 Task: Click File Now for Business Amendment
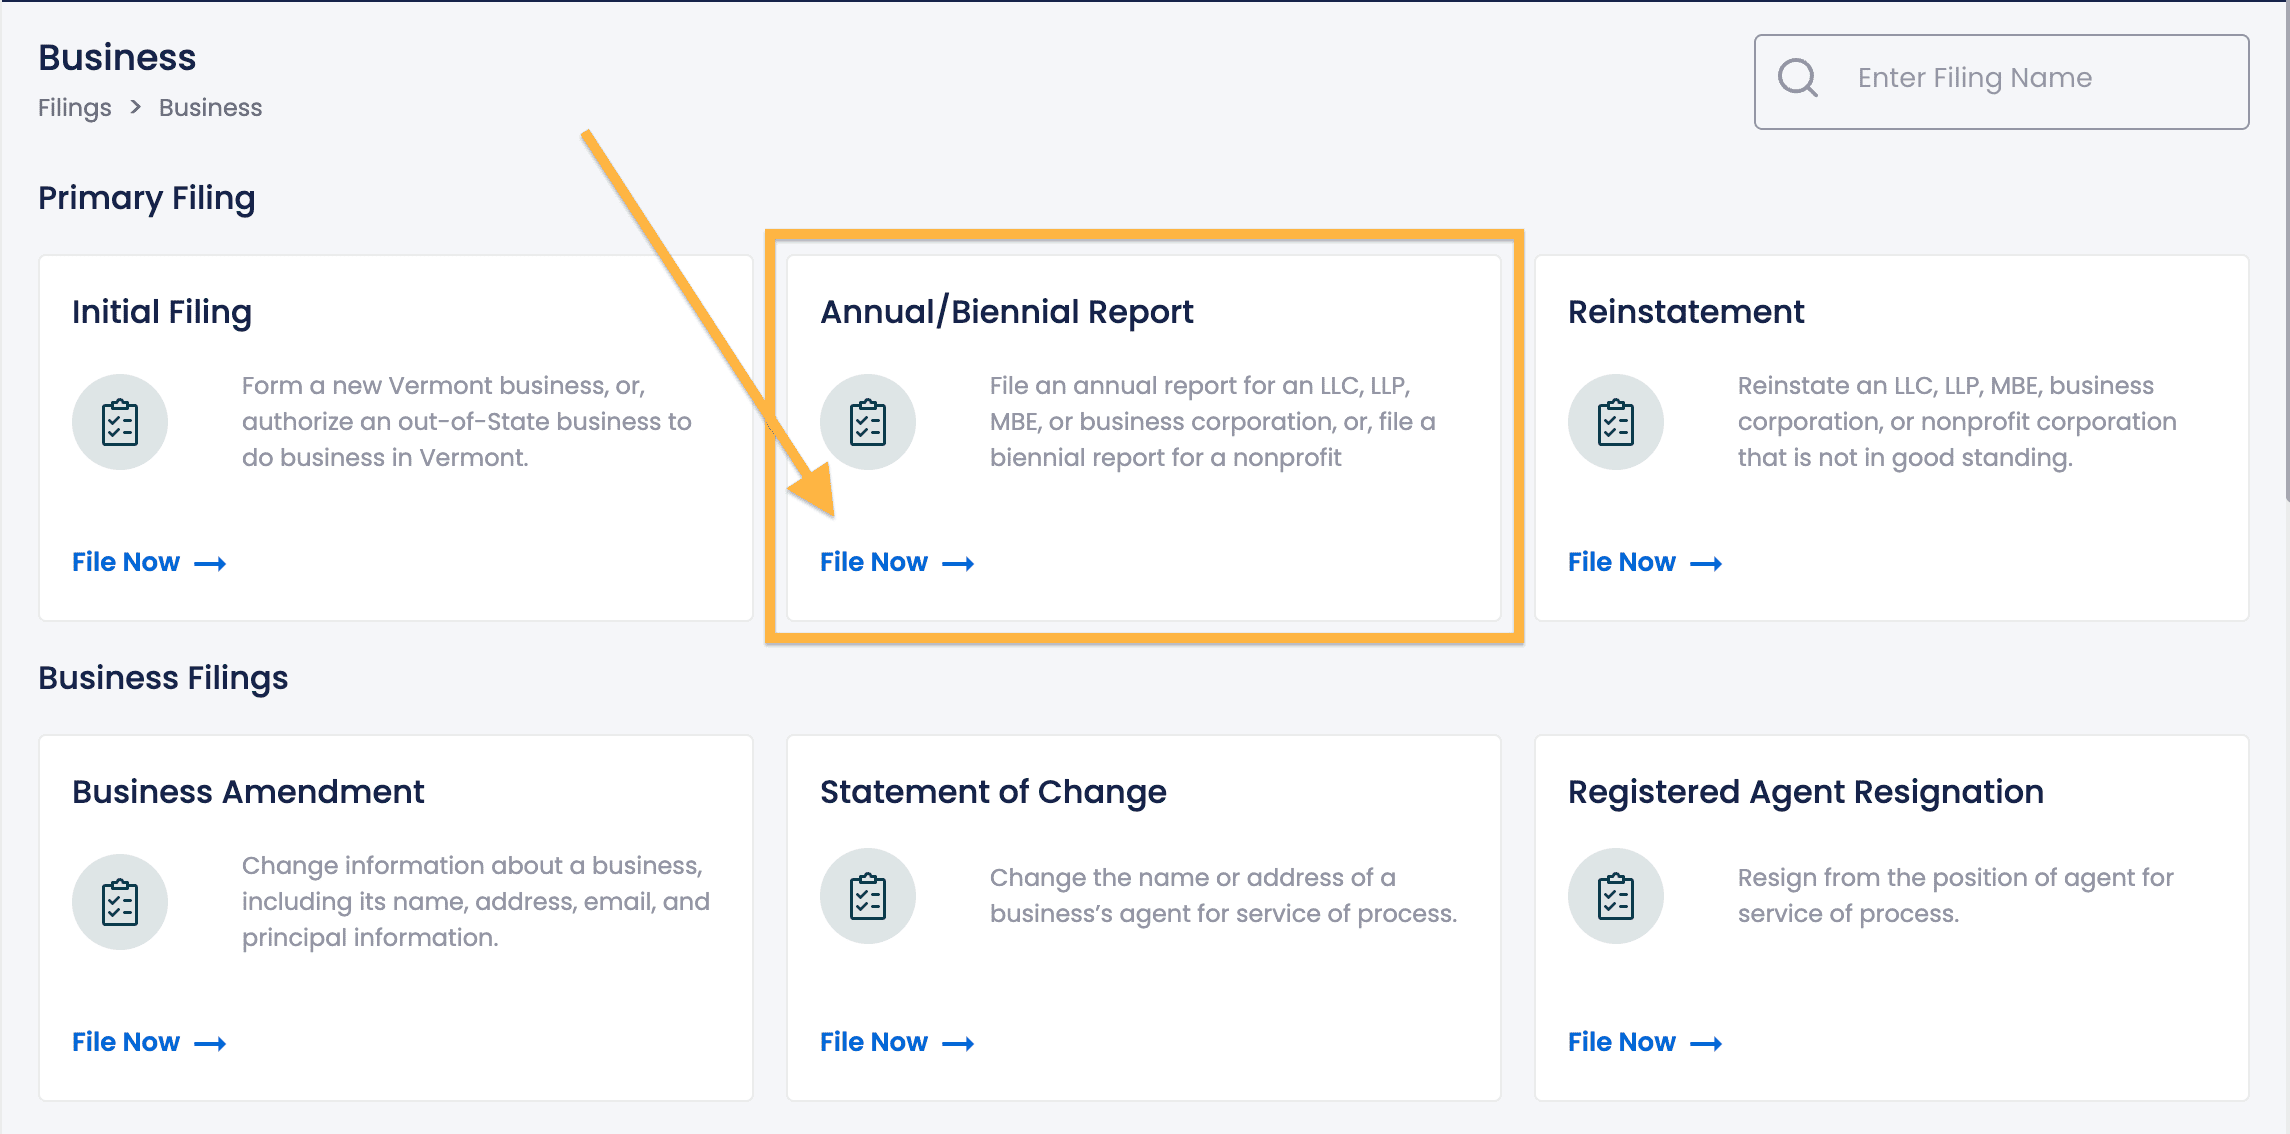124,1041
